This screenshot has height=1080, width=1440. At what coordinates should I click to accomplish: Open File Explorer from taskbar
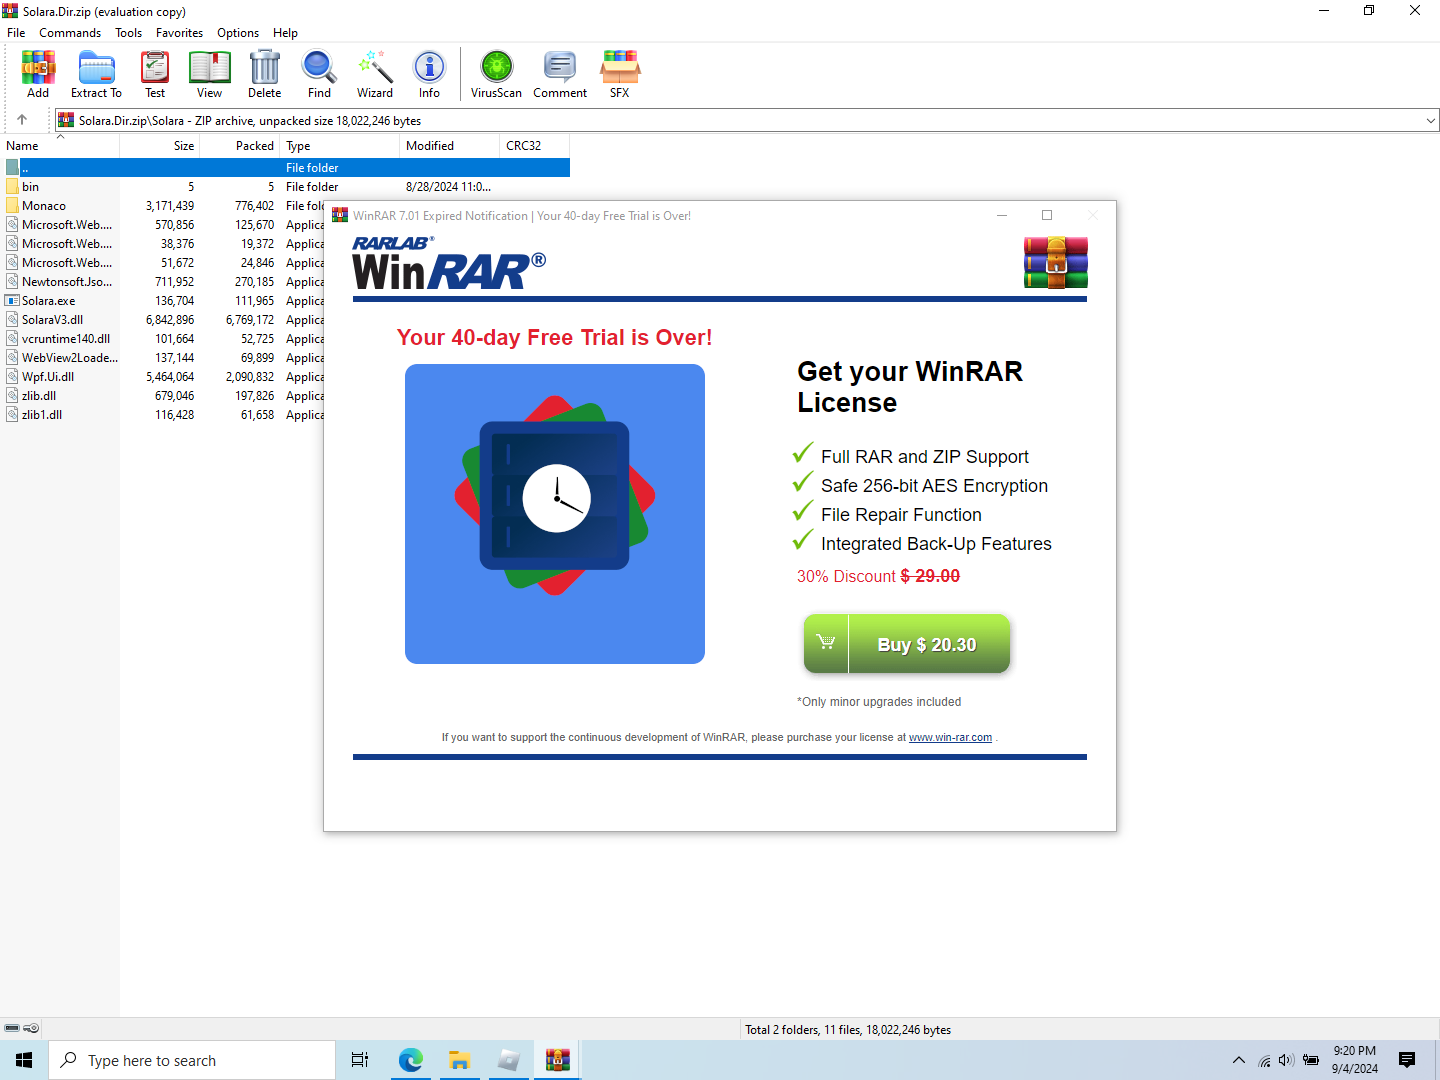[459, 1060]
